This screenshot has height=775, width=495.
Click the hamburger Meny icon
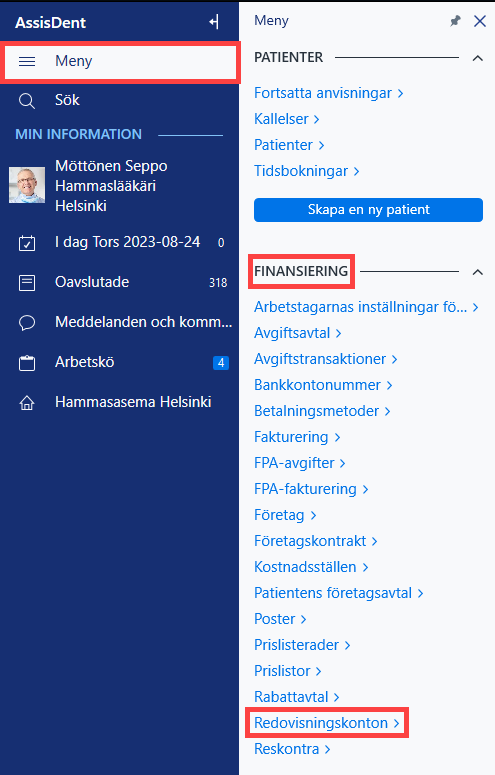(27, 61)
